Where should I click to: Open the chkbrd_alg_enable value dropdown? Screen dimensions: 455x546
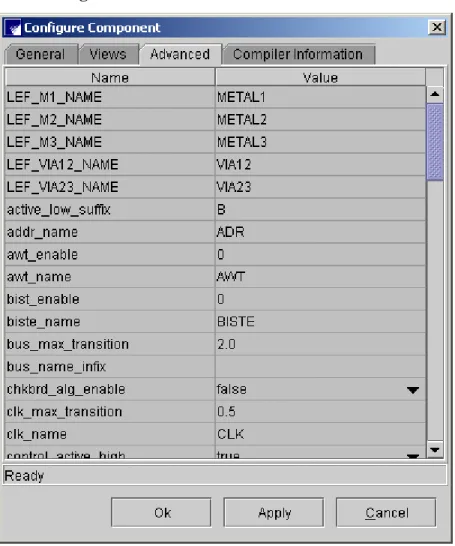coord(413,390)
